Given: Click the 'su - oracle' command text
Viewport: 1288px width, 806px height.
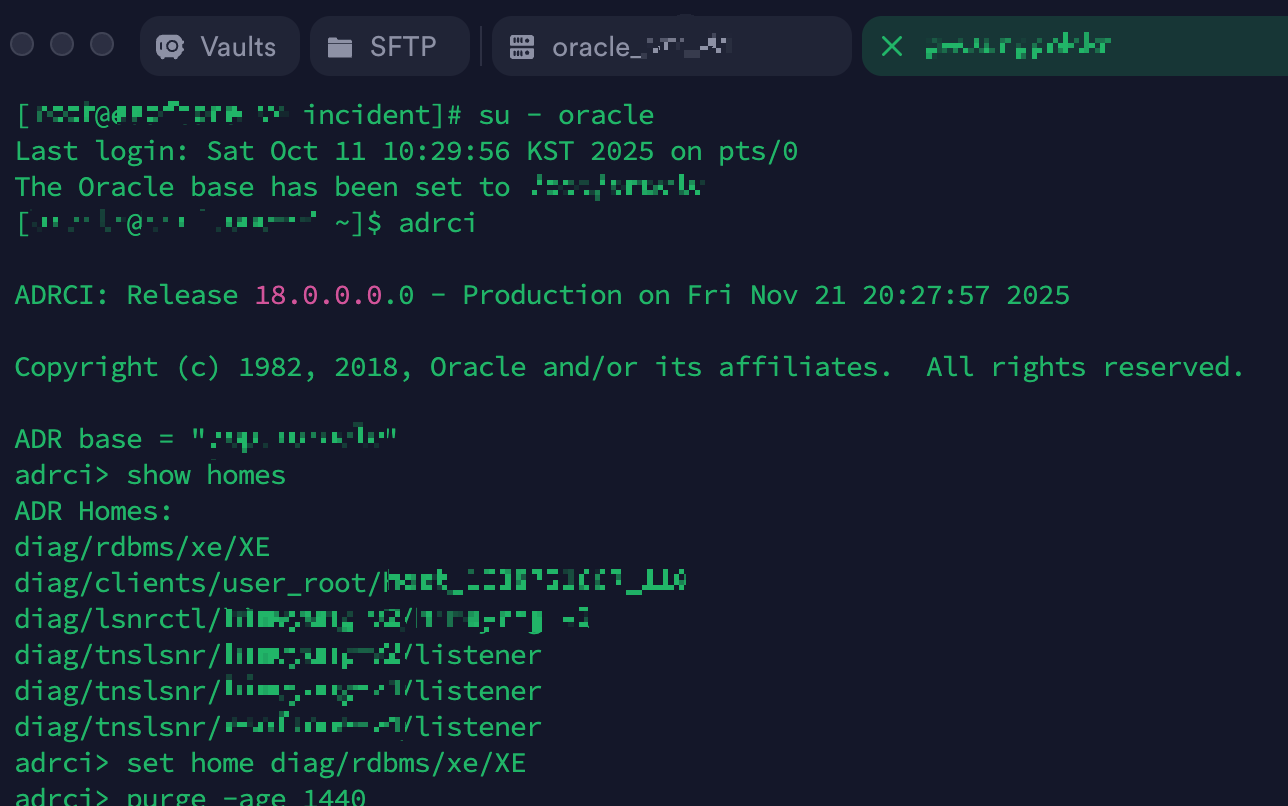Looking at the screenshot, I should [x=566, y=115].
